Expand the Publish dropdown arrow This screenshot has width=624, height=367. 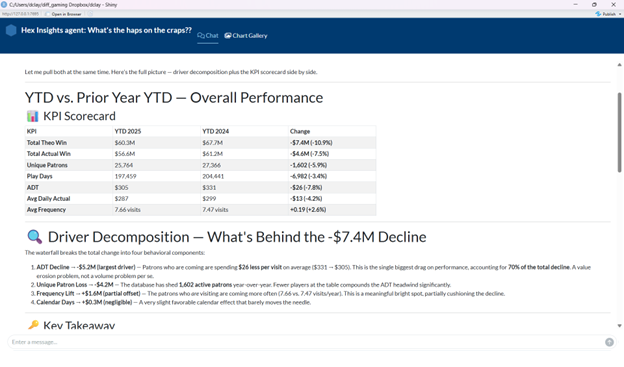coord(620,14)
